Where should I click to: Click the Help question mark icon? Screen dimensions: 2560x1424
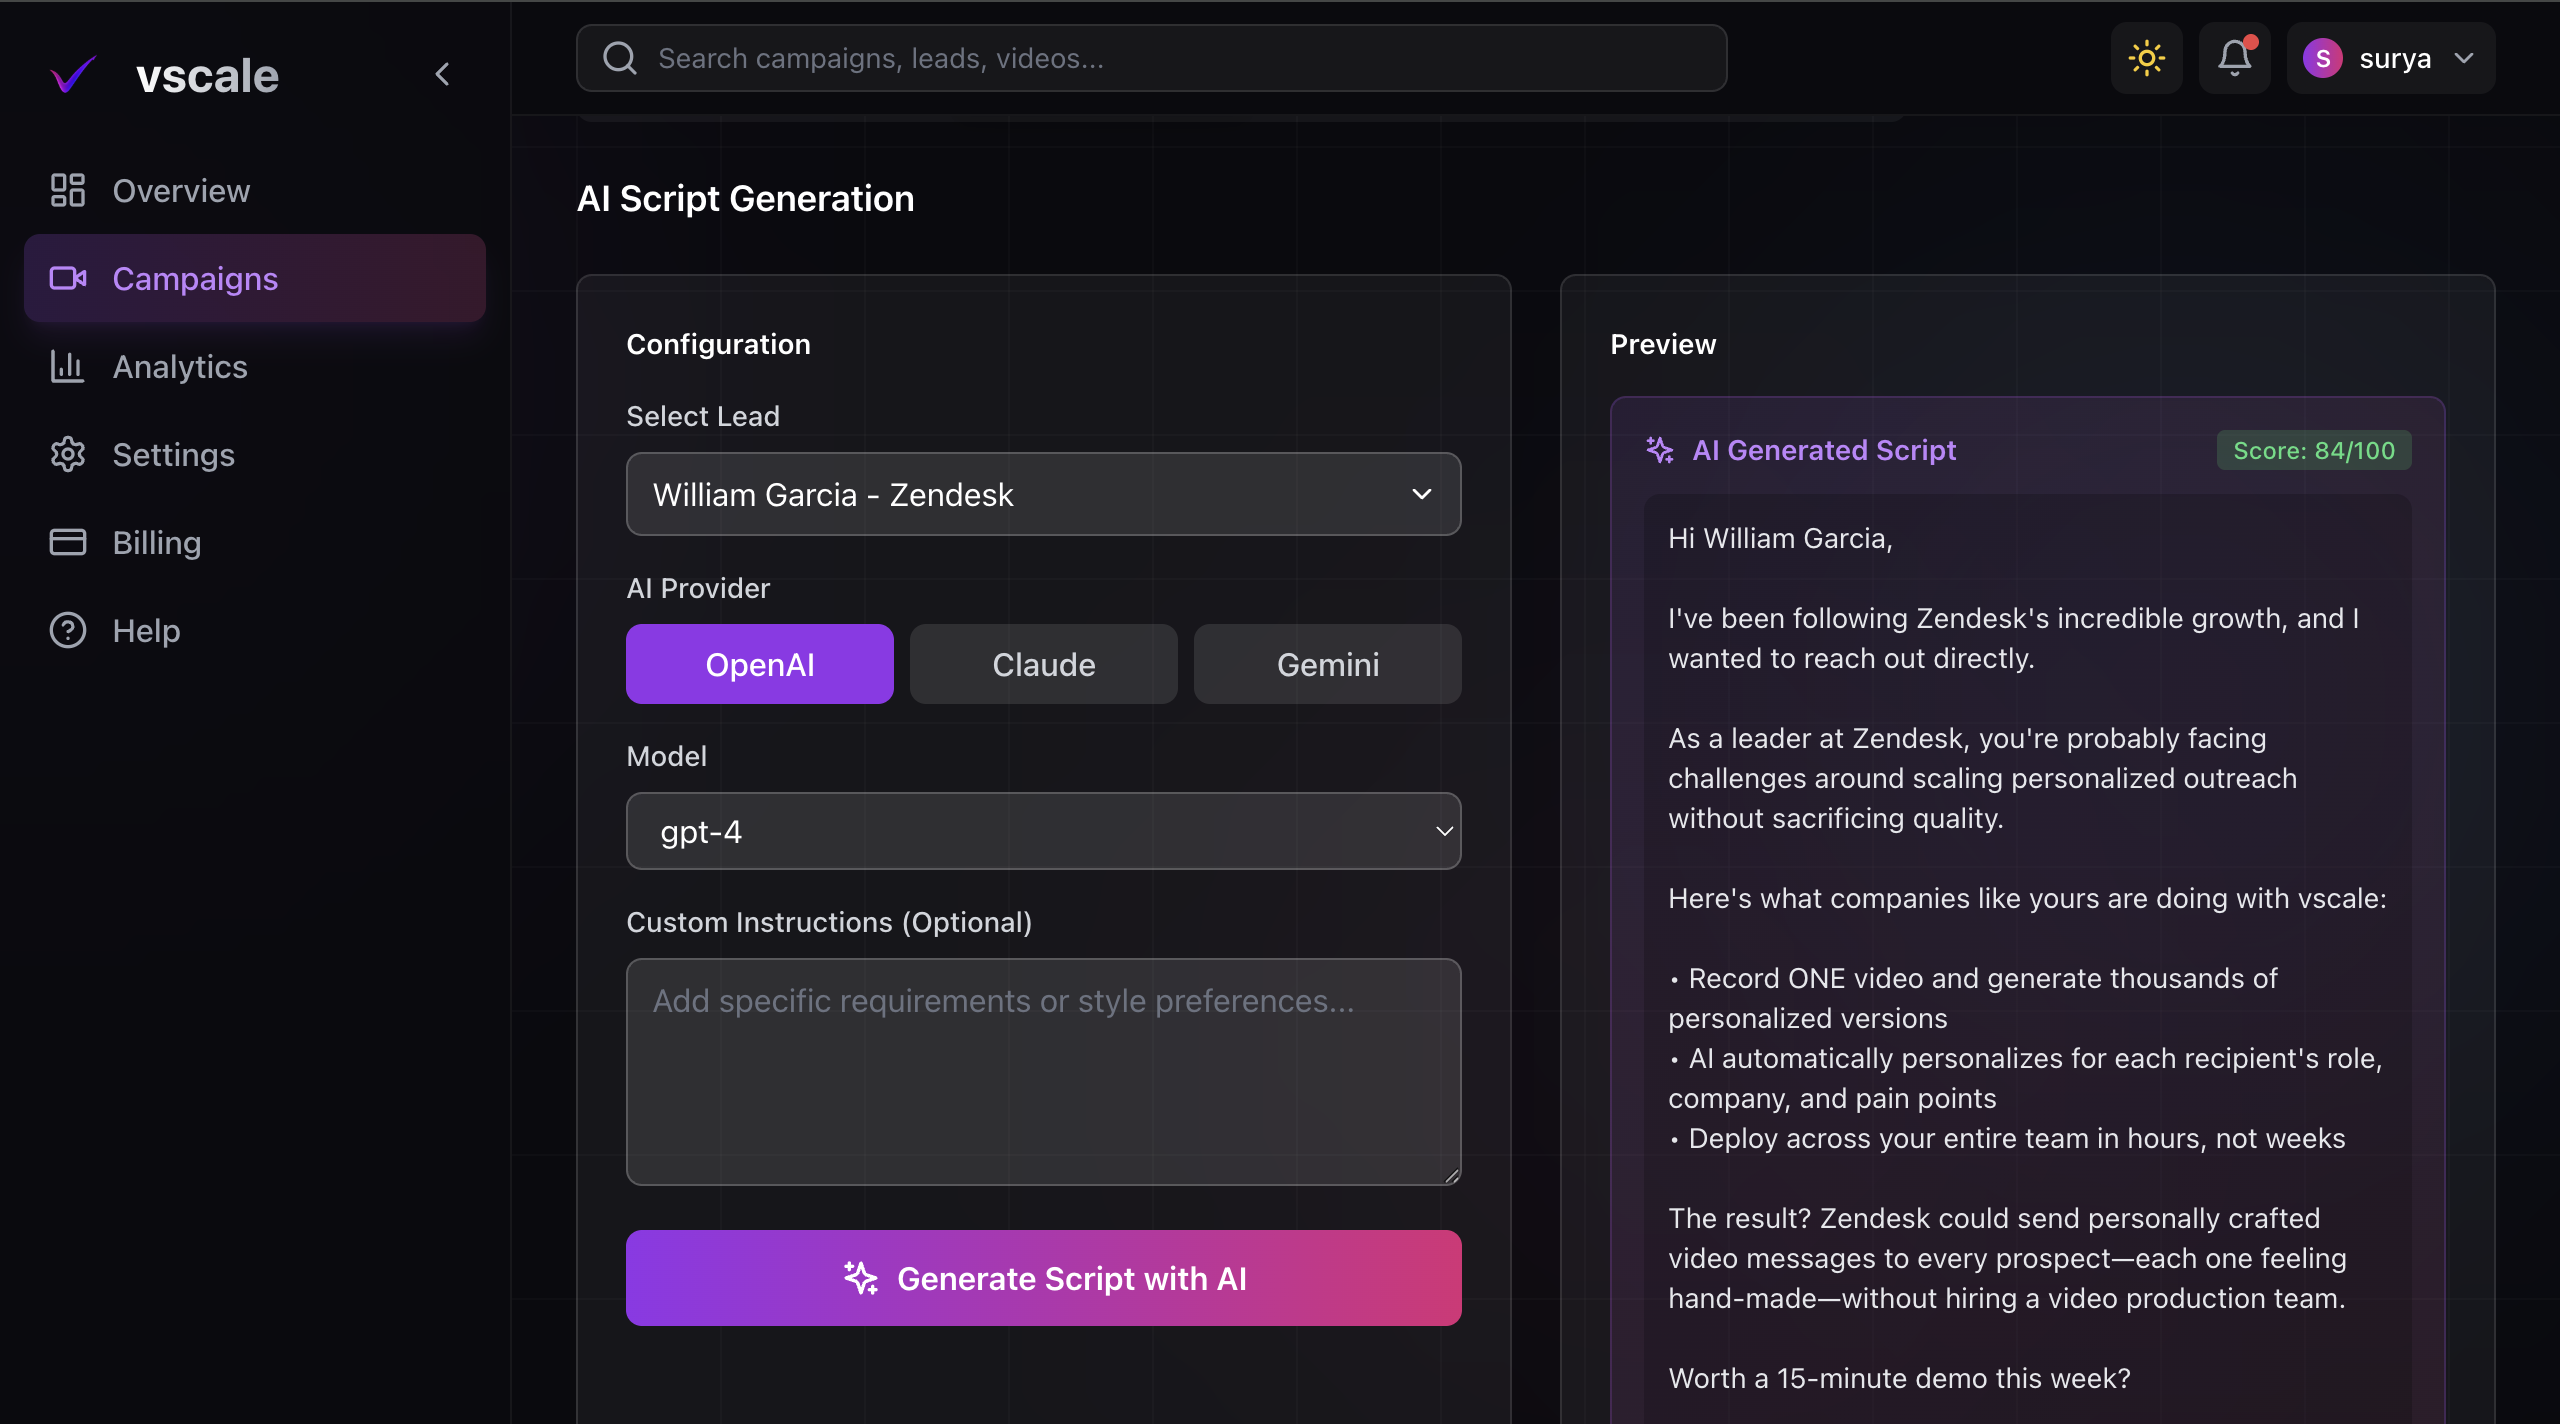tap(67, 630)
